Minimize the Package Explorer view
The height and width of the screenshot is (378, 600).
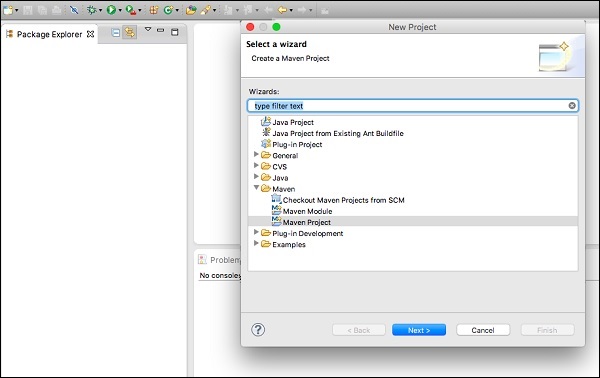[161, 30]
